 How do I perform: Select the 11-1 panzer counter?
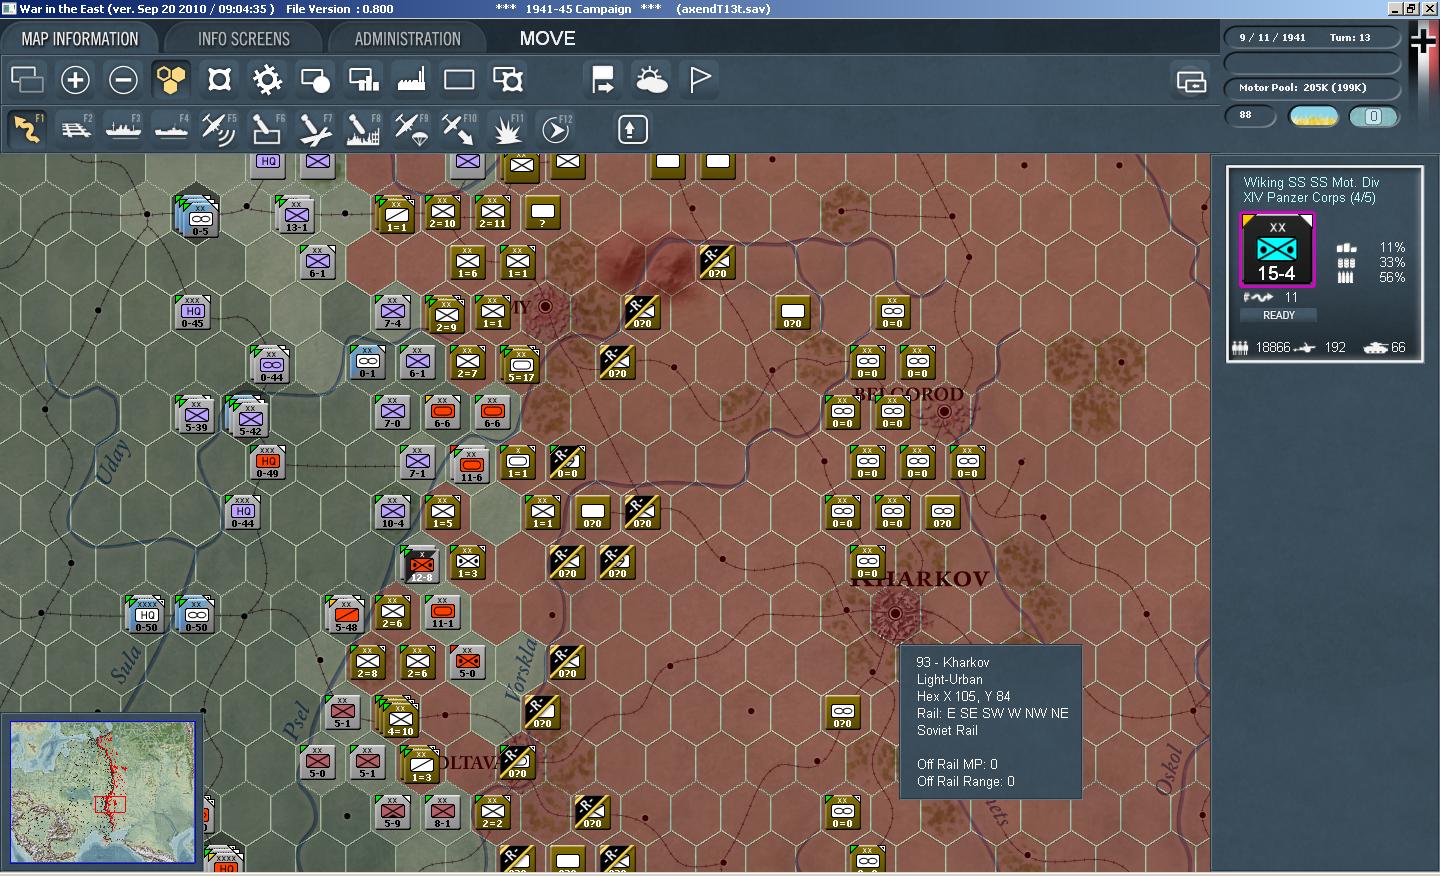pos(442,612)
